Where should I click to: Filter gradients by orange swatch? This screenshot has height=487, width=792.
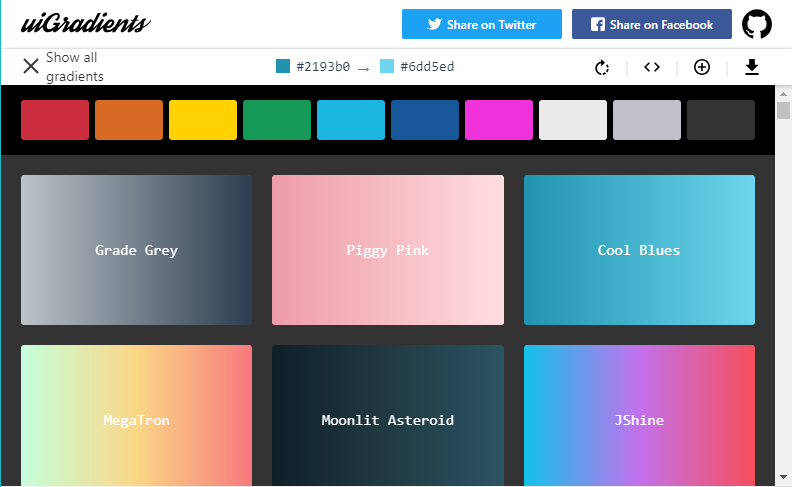coord(129,120)
